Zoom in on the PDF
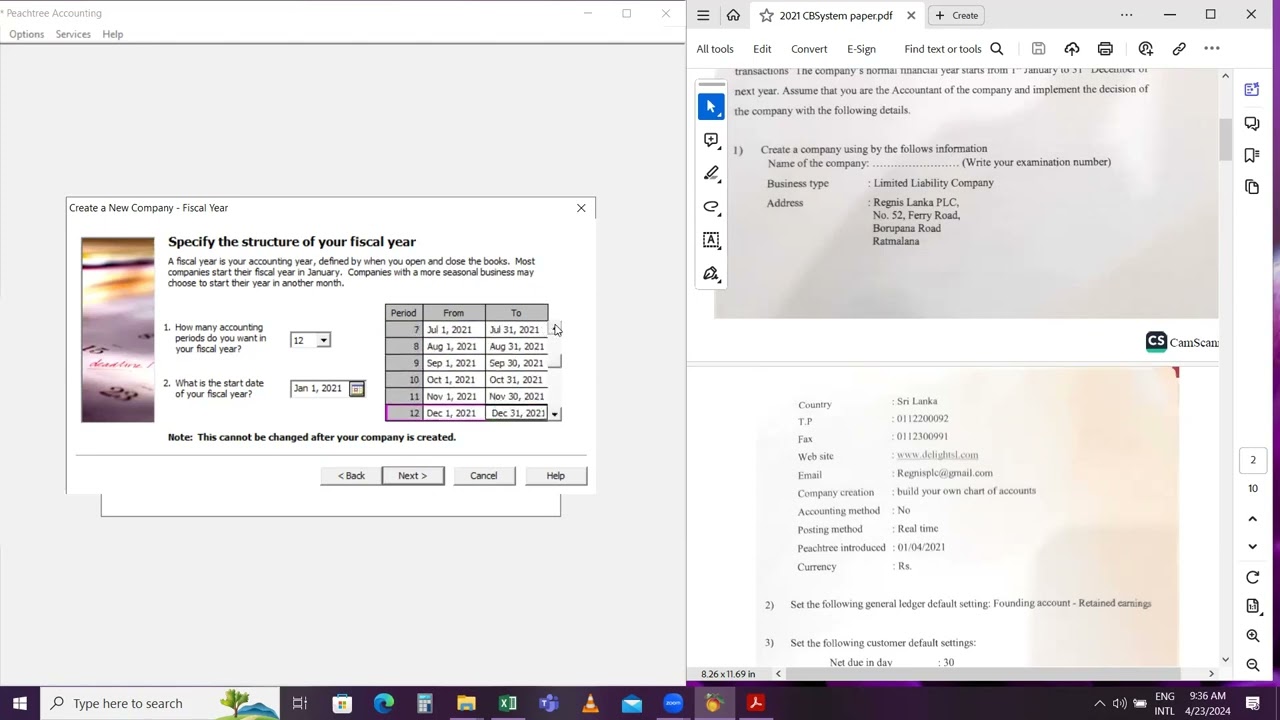This screenshot has height=720, width=1280. pyautogui.click(x=1253, y=636)
